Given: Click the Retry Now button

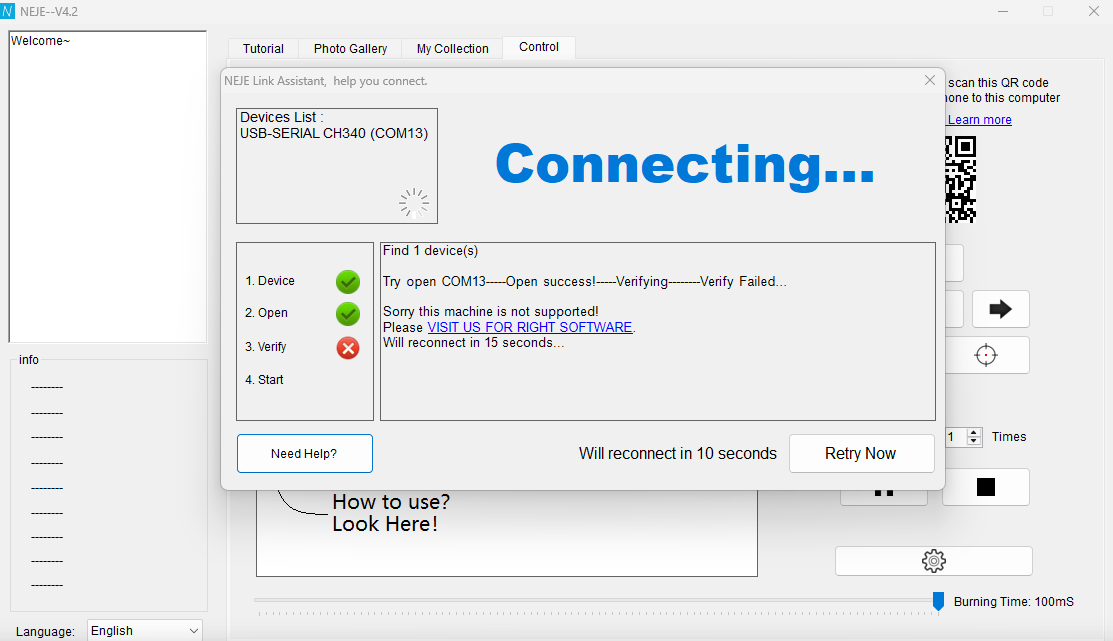Looking at the screenshot, I should tap(860, 453).
